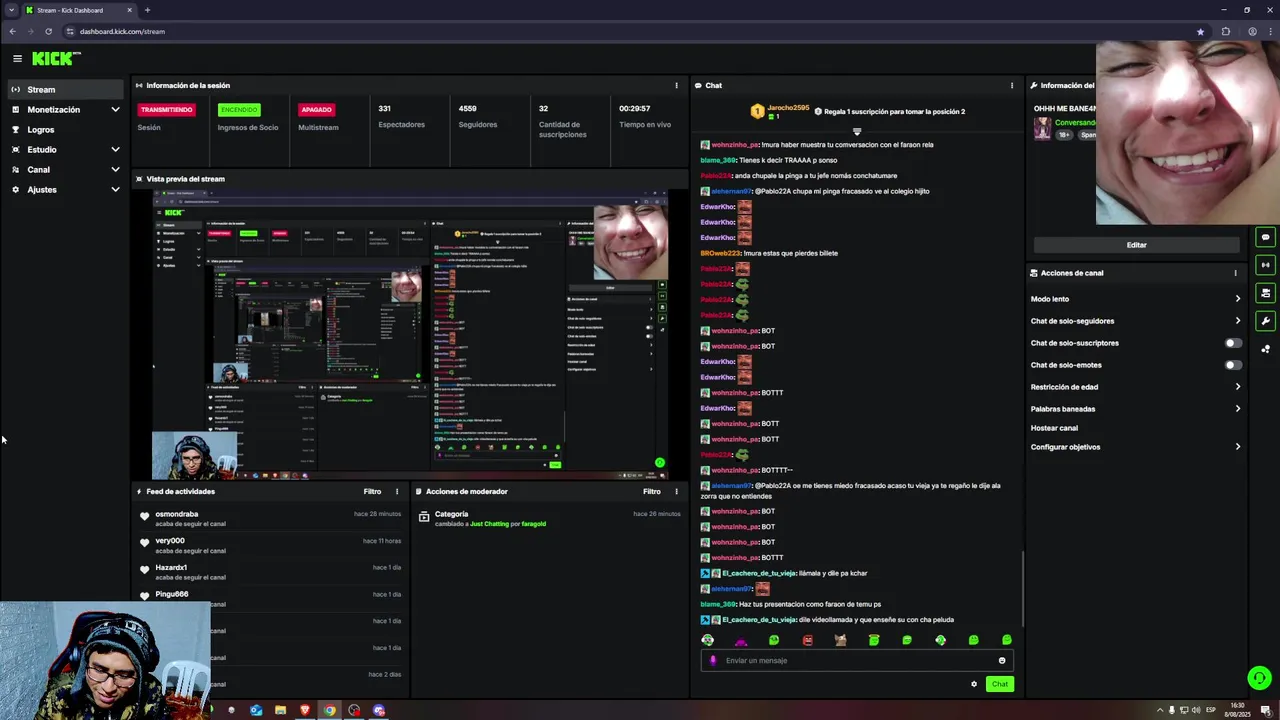Switch to Stream - Kick Dashboard browser tab
Viewport: 1280px width, 720px height.
pyautogui.click(x=78, y=10)
